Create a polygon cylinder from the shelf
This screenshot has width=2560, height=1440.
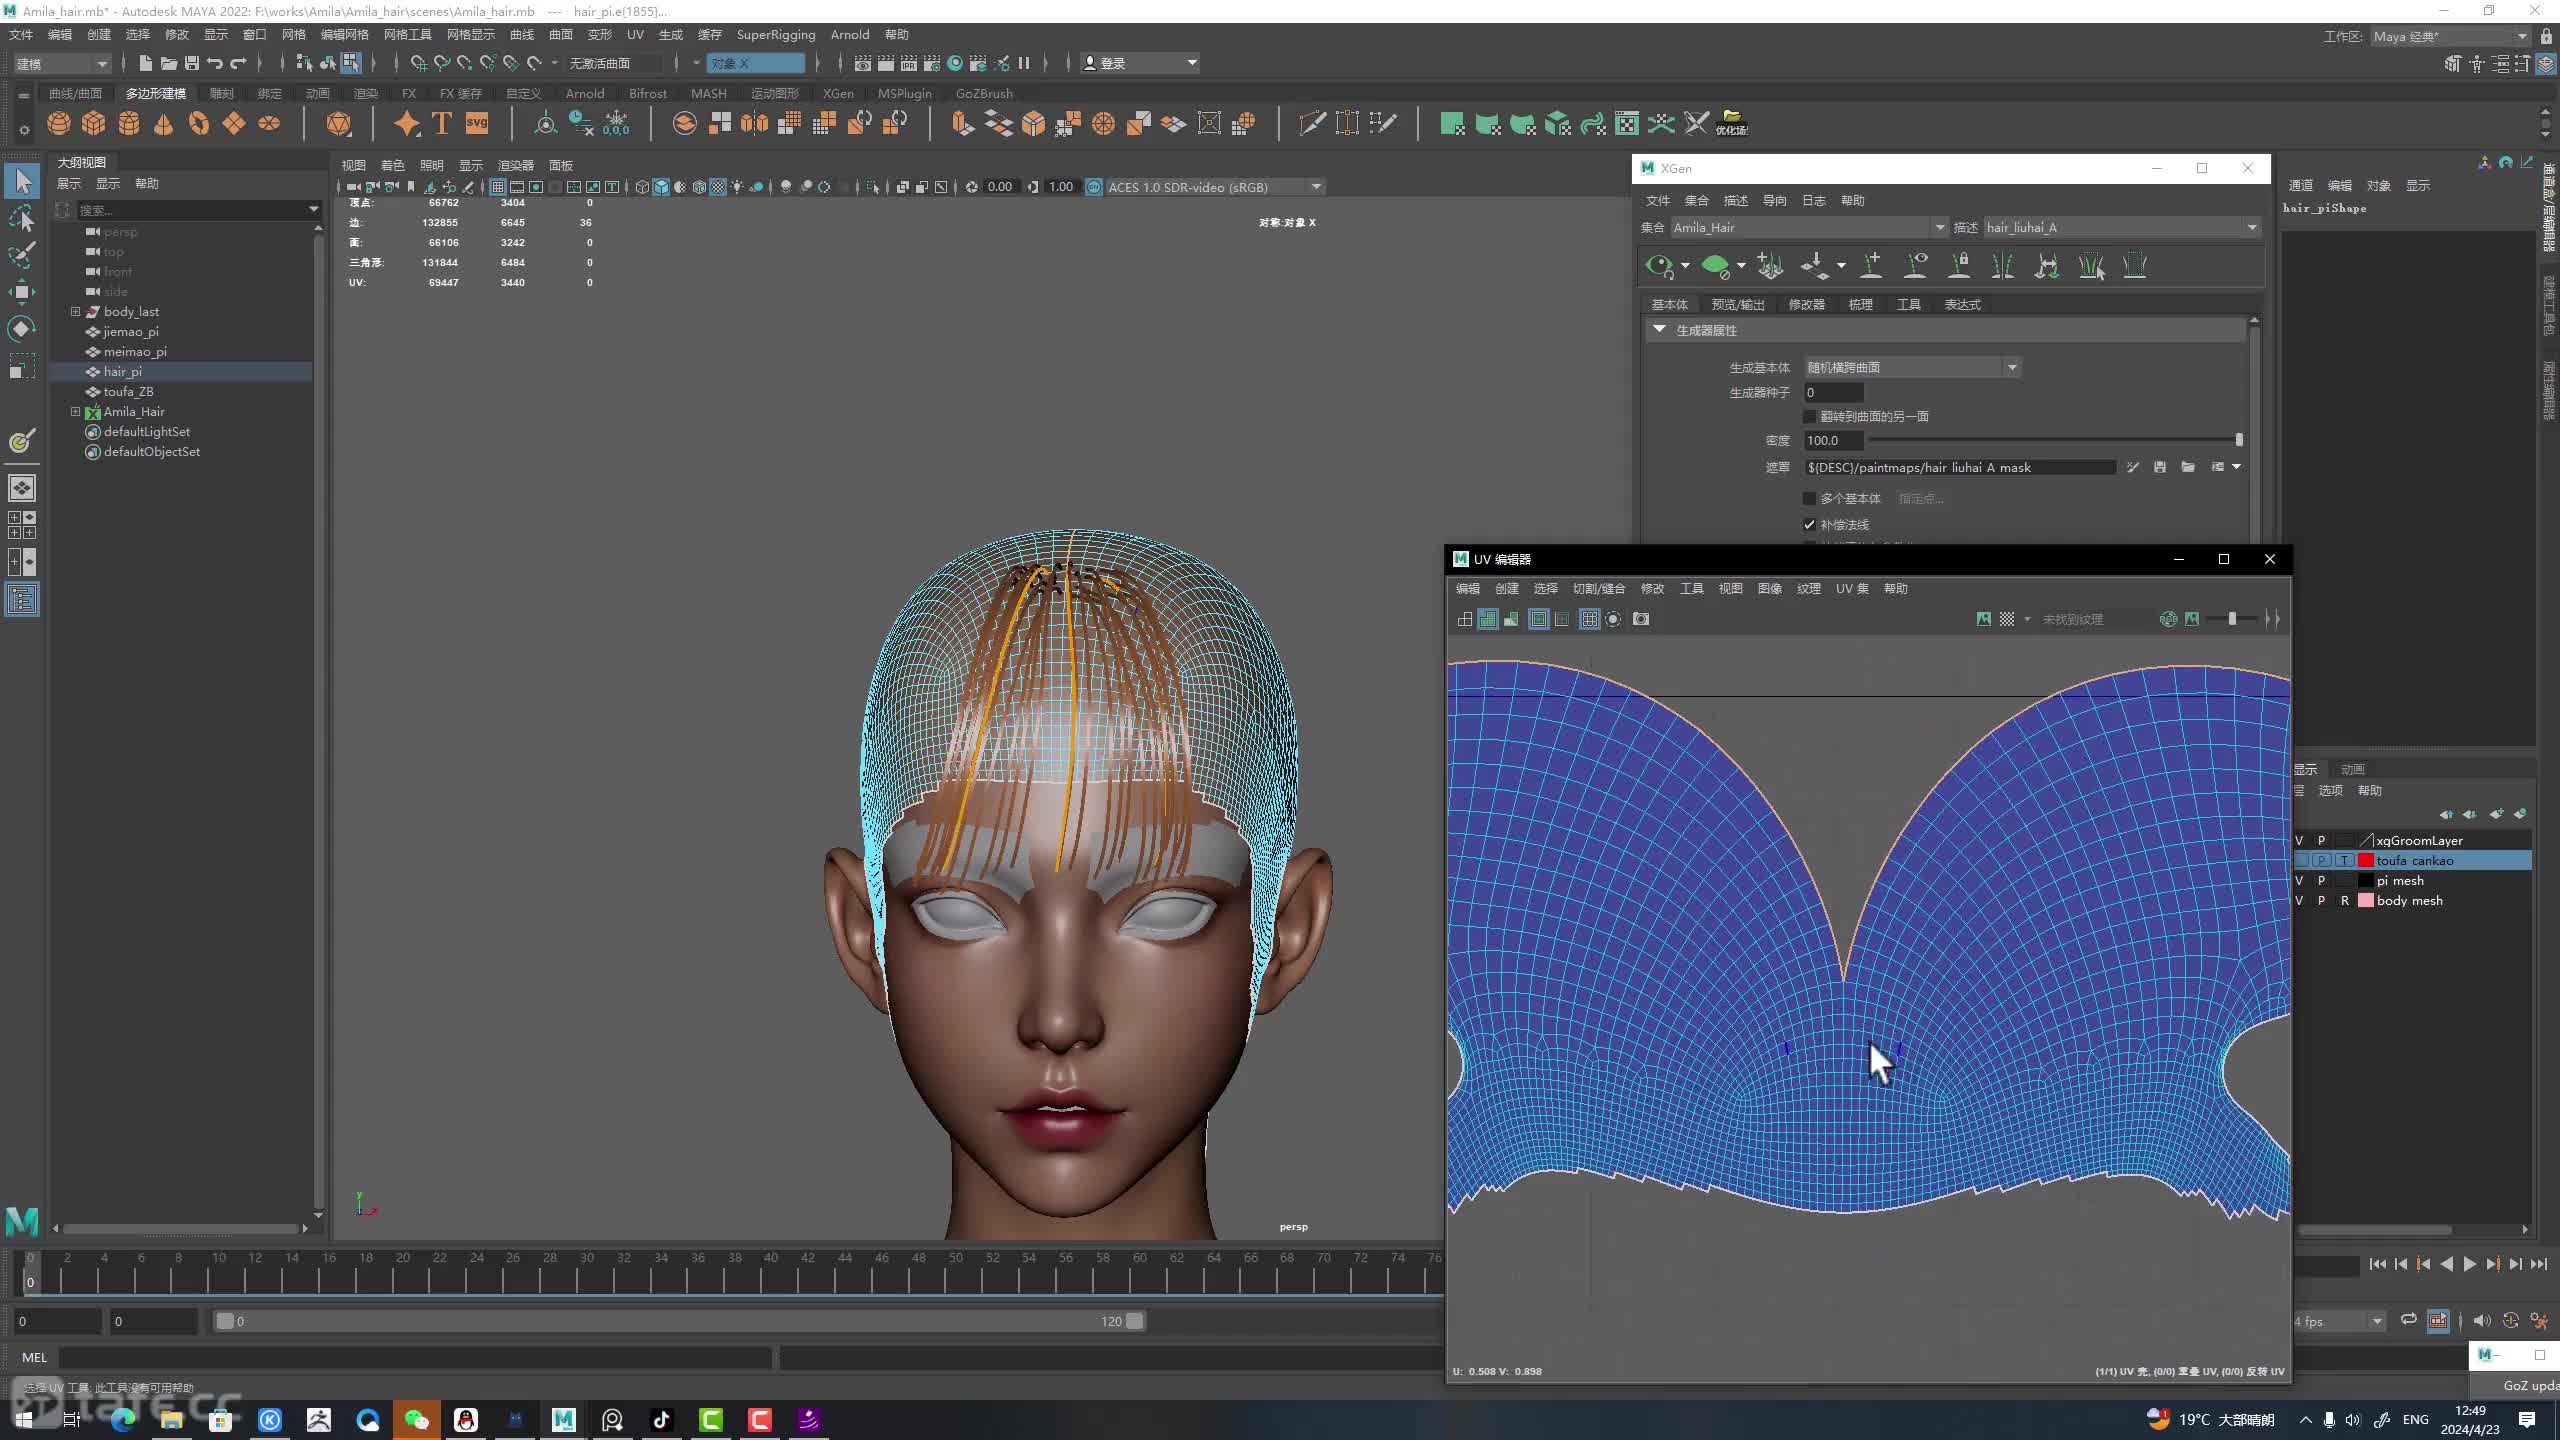click(129, 123)
